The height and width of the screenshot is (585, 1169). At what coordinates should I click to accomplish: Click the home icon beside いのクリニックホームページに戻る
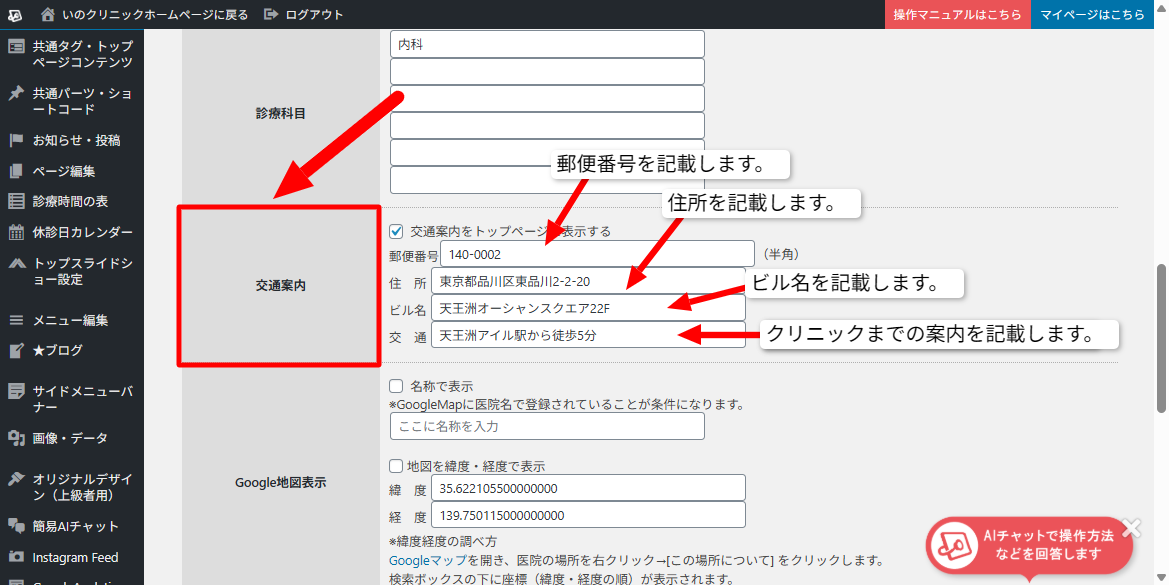[48, 15]
